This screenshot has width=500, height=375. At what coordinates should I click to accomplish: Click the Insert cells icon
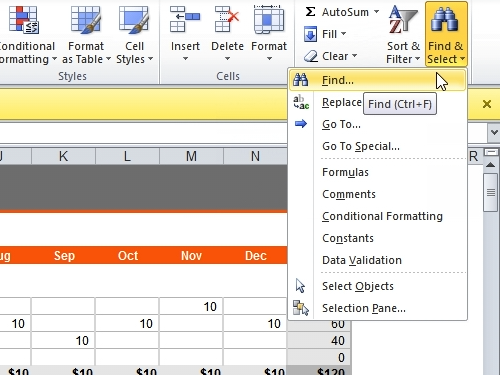[x=185, y=19]
